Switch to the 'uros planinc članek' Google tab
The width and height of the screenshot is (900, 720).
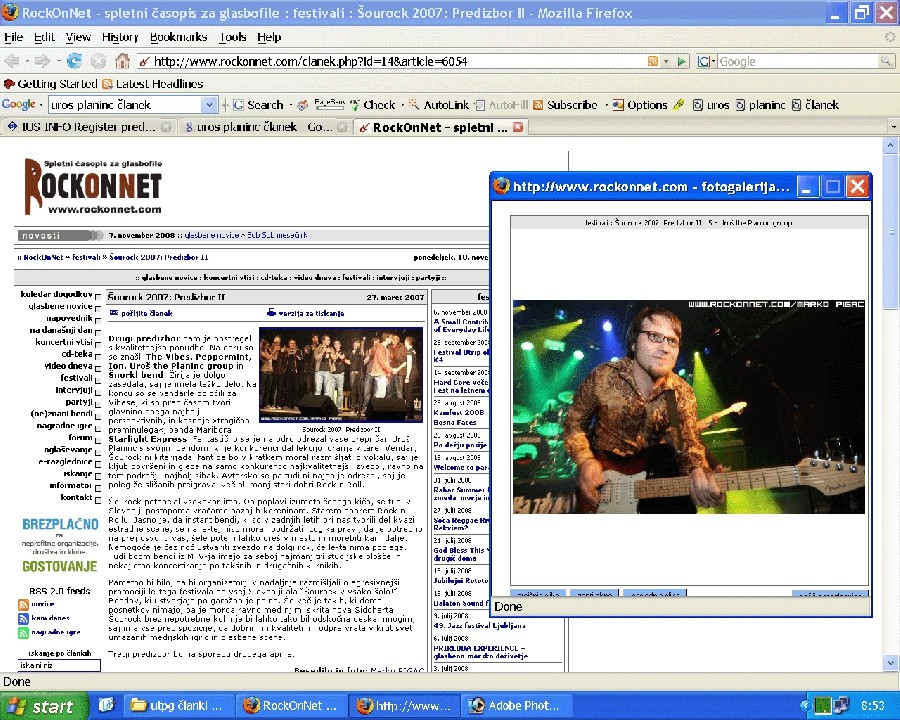tap(266, 127)
